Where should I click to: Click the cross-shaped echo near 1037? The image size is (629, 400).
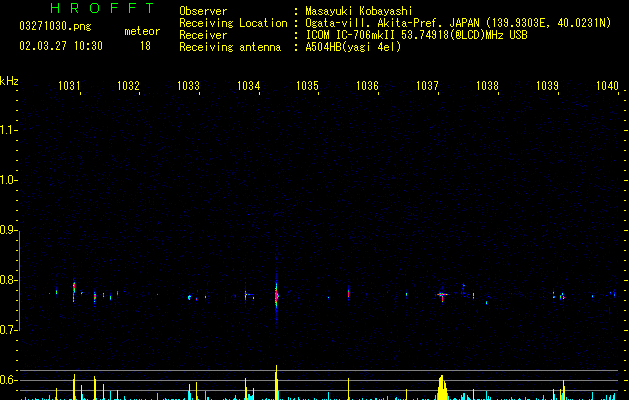pos(442,295)
